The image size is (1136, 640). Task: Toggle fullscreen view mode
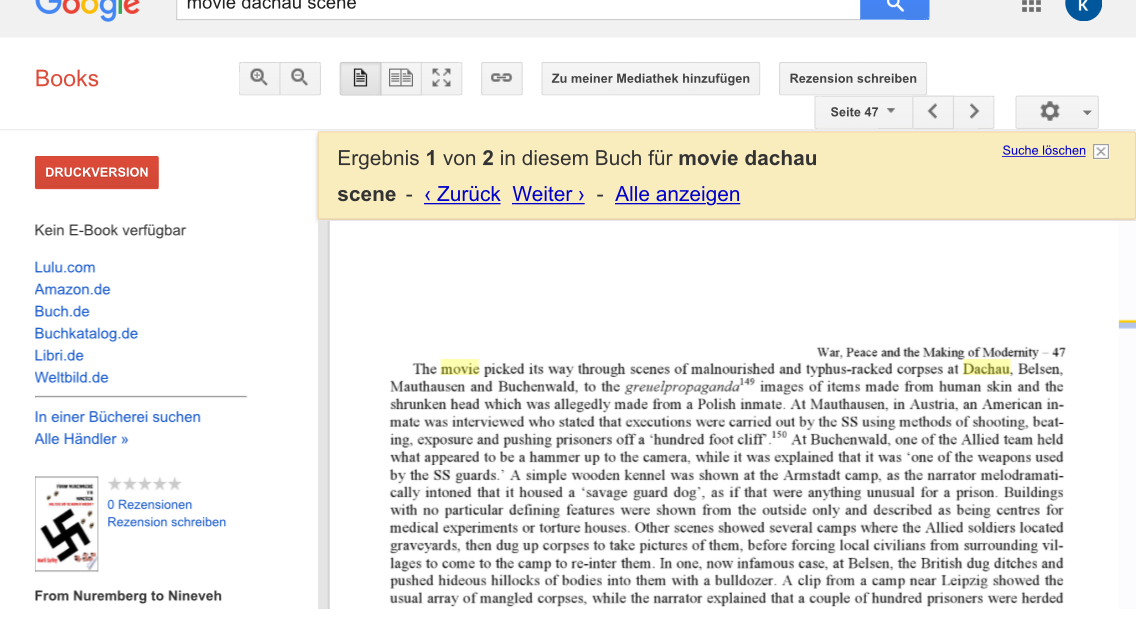(441, 78)
